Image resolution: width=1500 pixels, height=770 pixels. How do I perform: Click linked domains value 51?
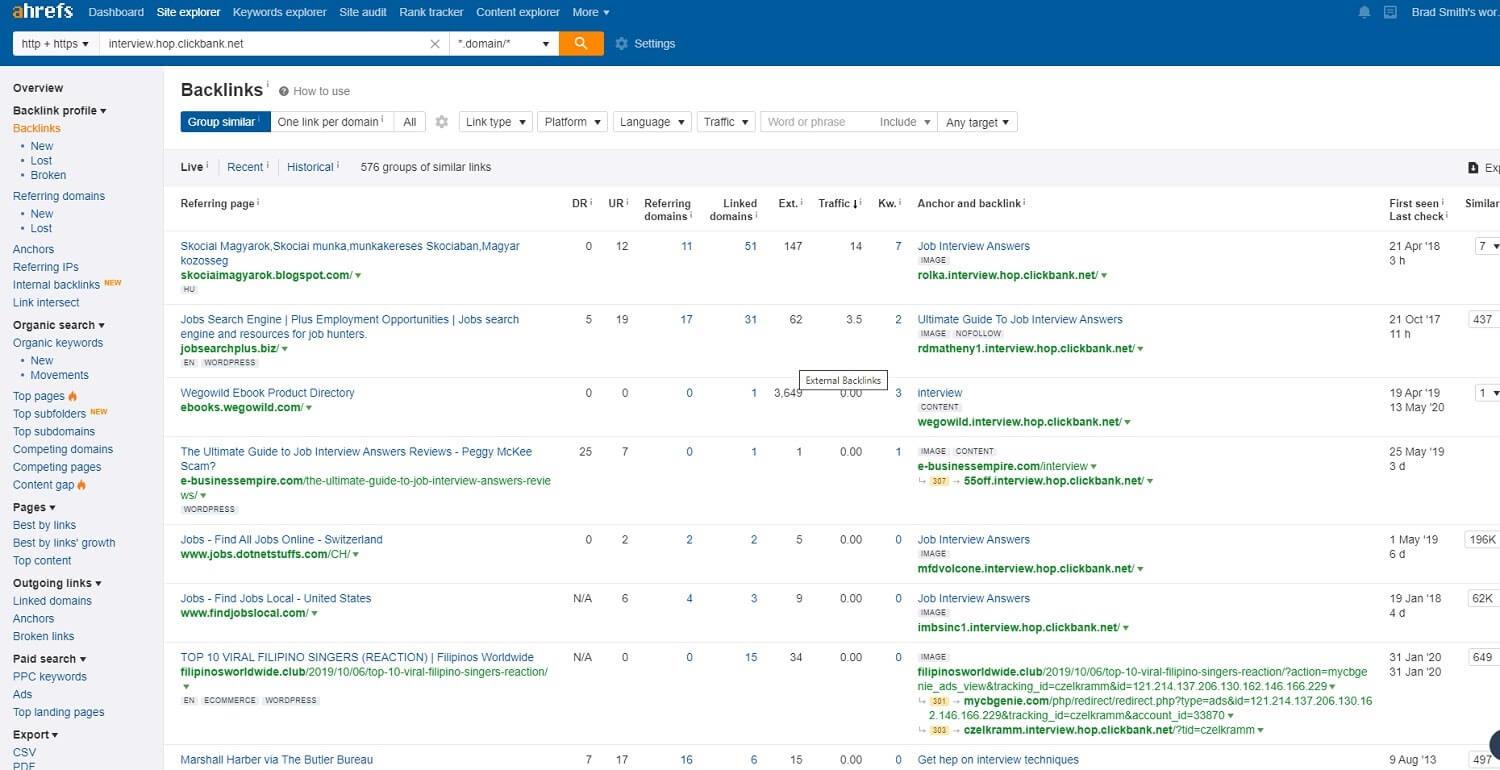[x=750, y=246]
